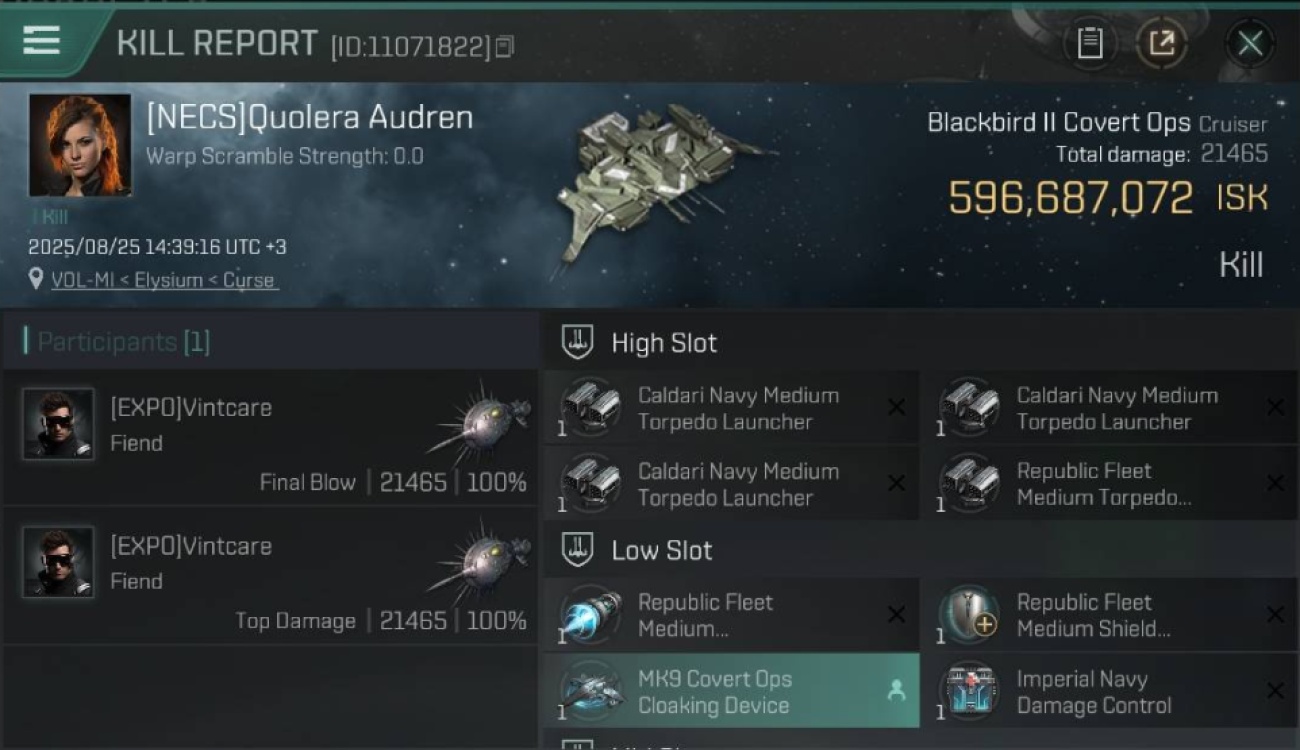The height and width of the screenshot is (750, 1300).
Task: Select the MK9 Covert Ops Cloaking Device
Action: point(731,691)
